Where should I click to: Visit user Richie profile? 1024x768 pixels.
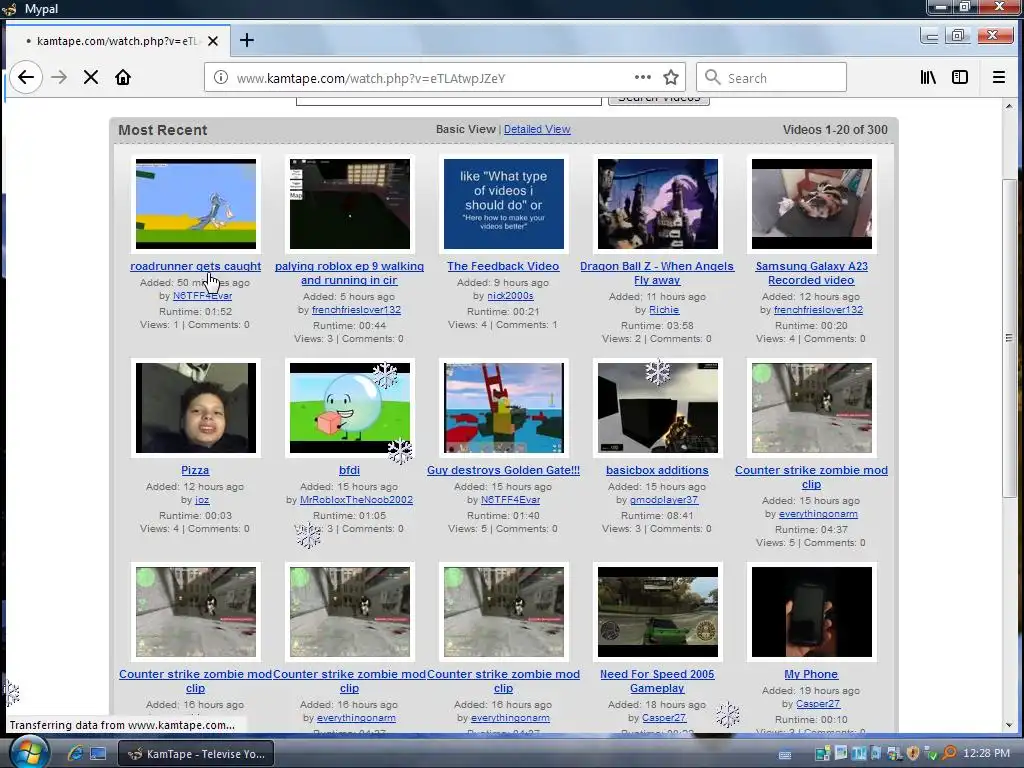[x=664, y=310]
